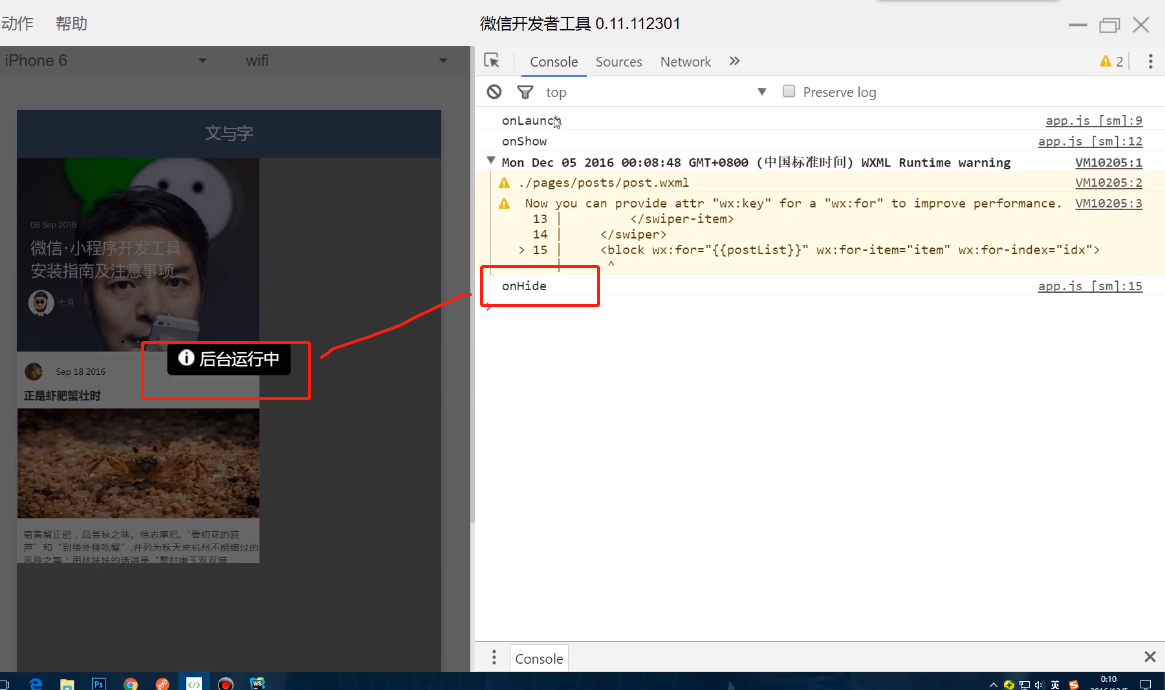Click the WeChat devtools code icon in taskbar

click(194, 683)
